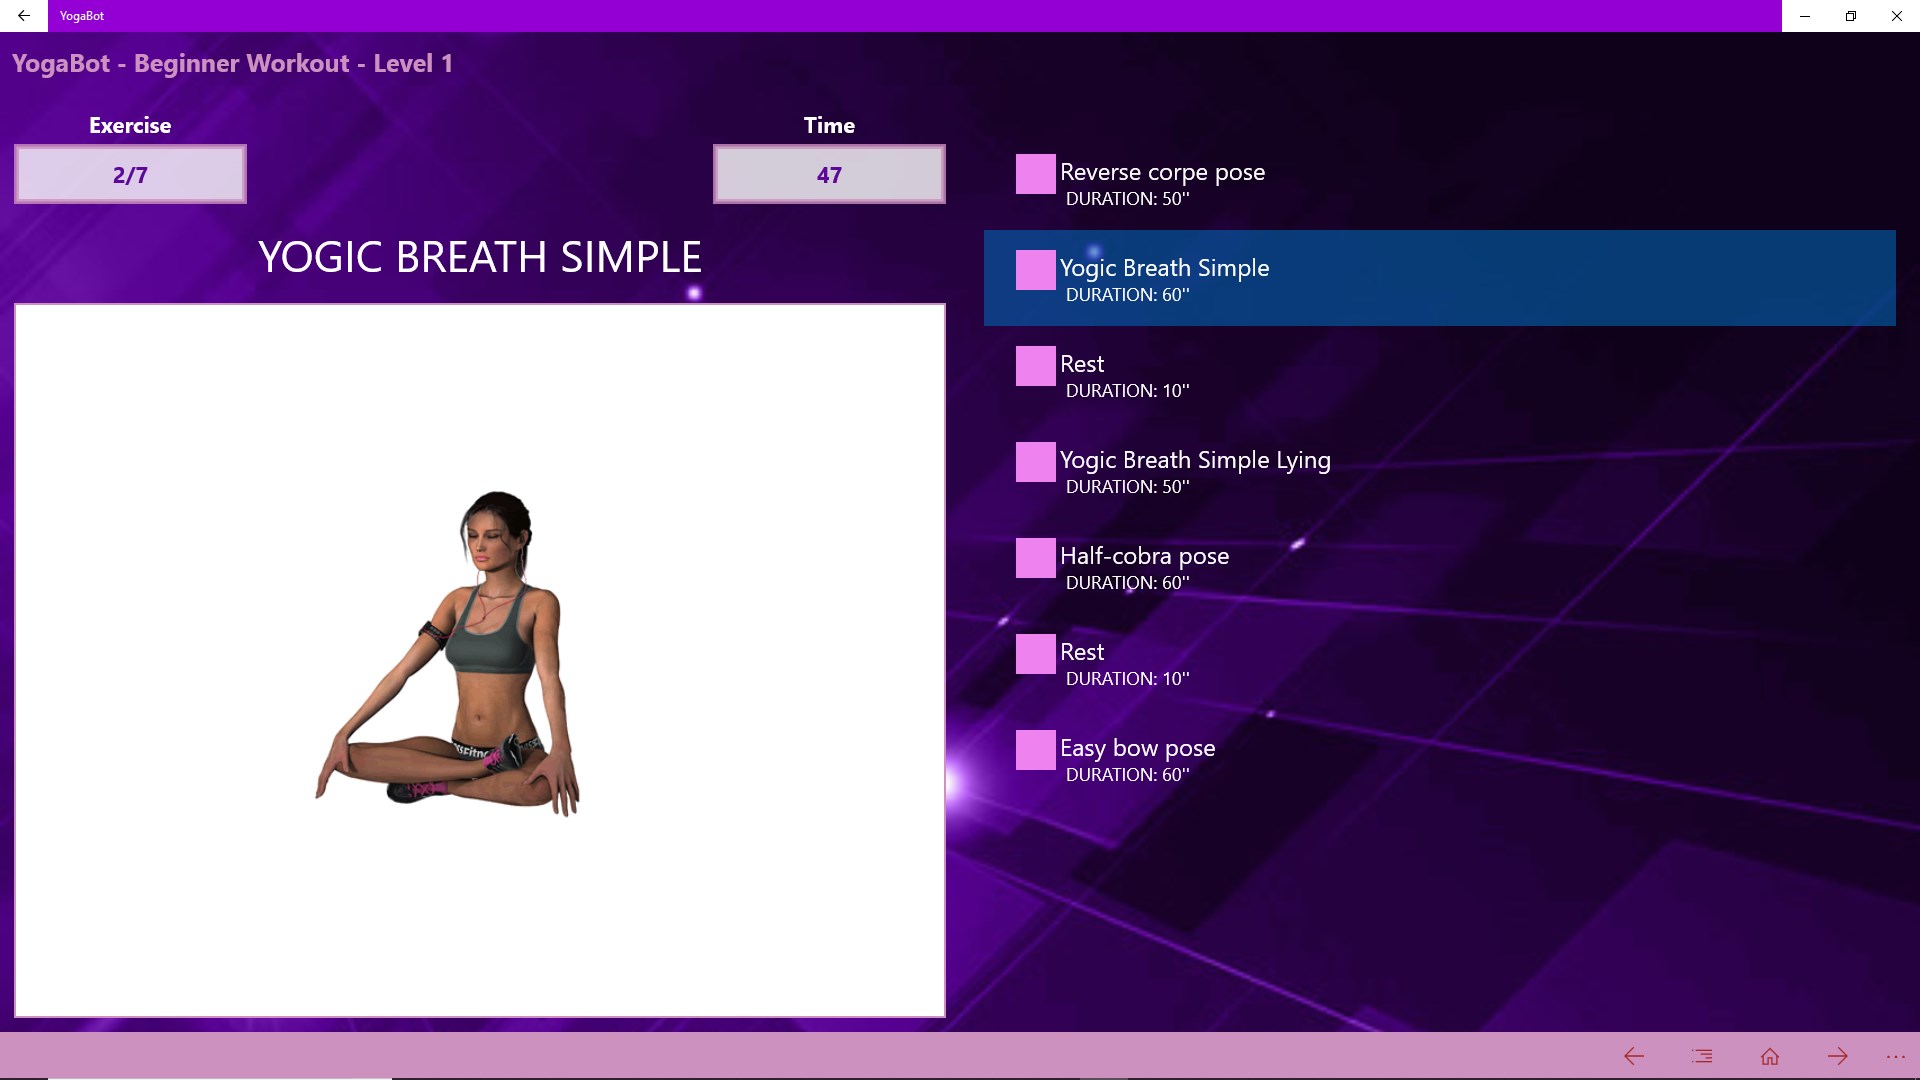Screen dimensions: 1920x1080
Task: Expand the more options ellipsis in bottom bar
Action: (x=1895, y=1056)
